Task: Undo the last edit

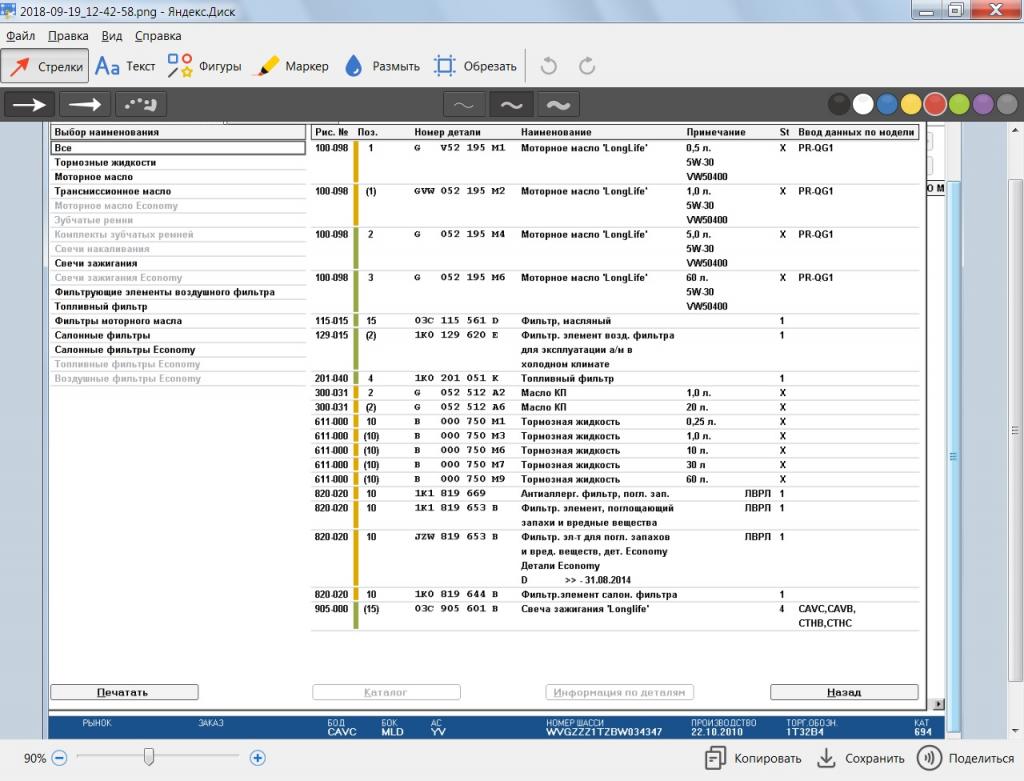Action: pyautogui.click(x=549, y=66)
